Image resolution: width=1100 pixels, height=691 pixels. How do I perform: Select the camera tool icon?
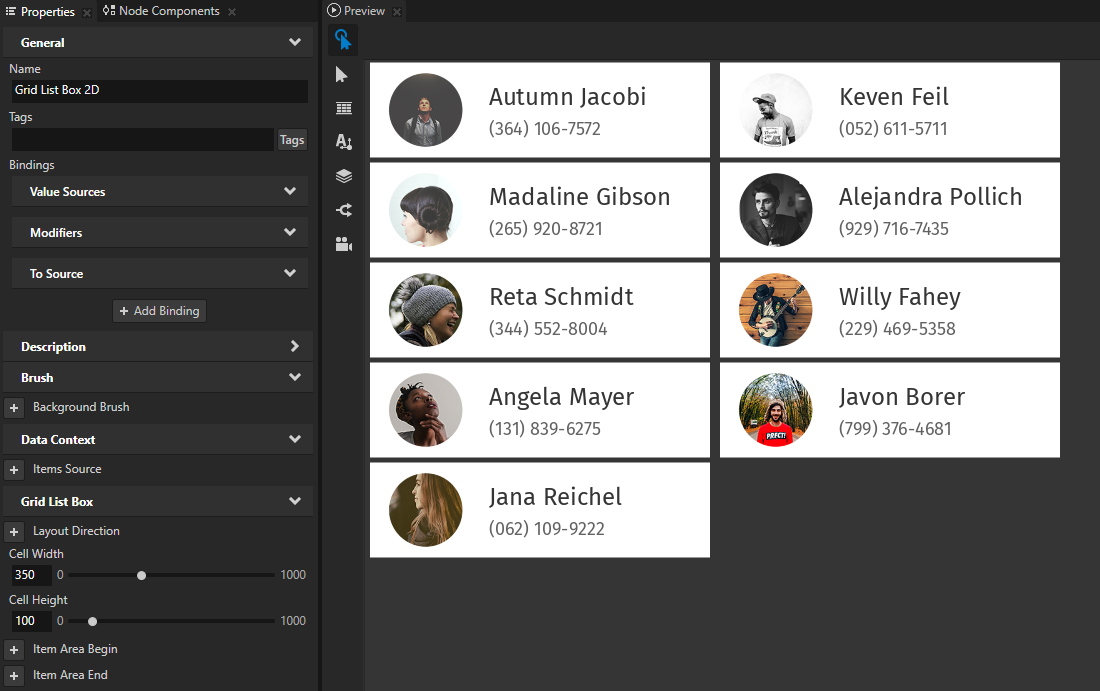pos(344,244)
